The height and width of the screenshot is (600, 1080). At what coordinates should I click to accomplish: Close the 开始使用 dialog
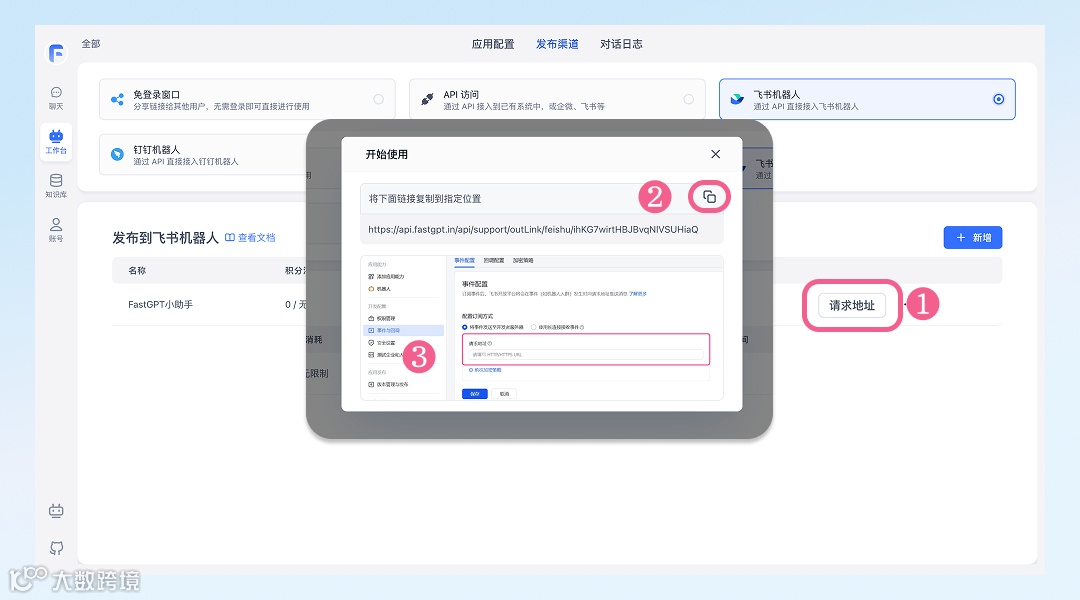716,154
